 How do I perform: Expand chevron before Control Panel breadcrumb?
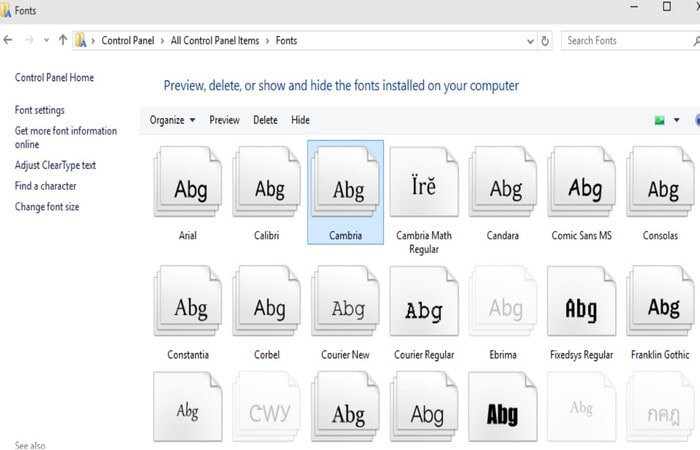[93, 41]
